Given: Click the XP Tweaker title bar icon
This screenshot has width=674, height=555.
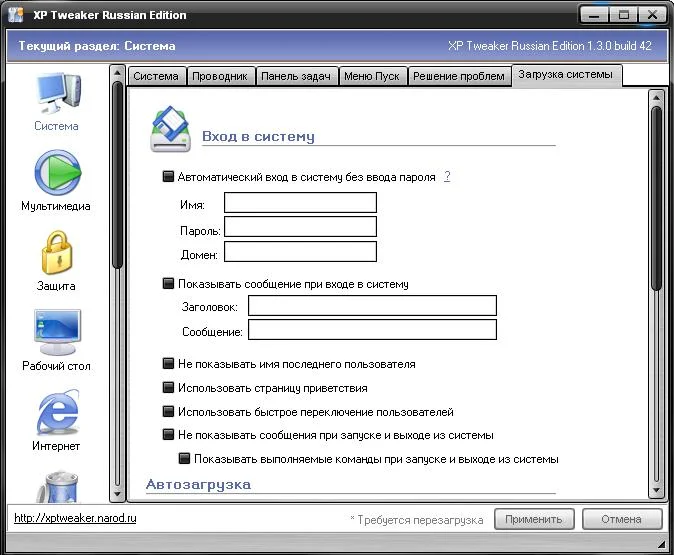Looking at the screenshot, I should pos(16,15).
